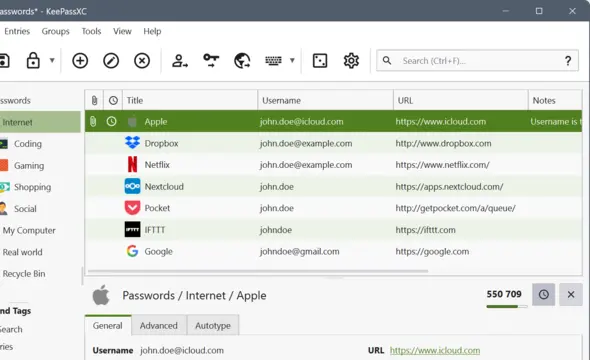This screenshot has width=590, height=360.
Task: Sort entries by Username column header
Action: tap(325, 100)
